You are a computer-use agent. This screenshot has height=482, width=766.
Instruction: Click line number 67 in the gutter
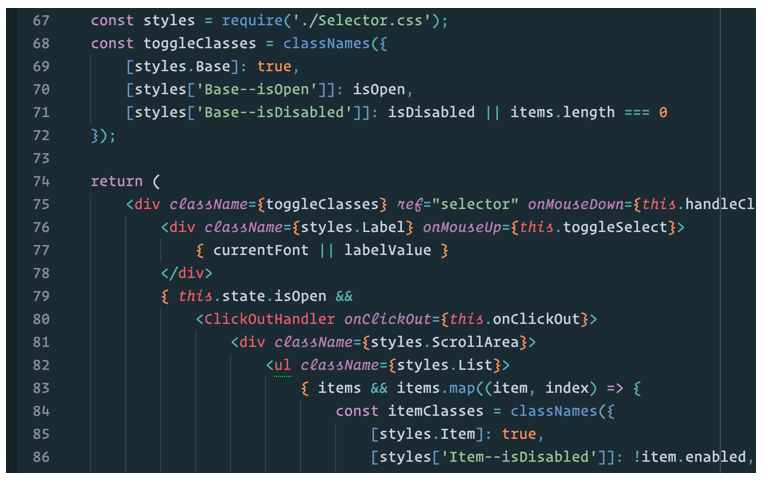[x=41, y=21]
